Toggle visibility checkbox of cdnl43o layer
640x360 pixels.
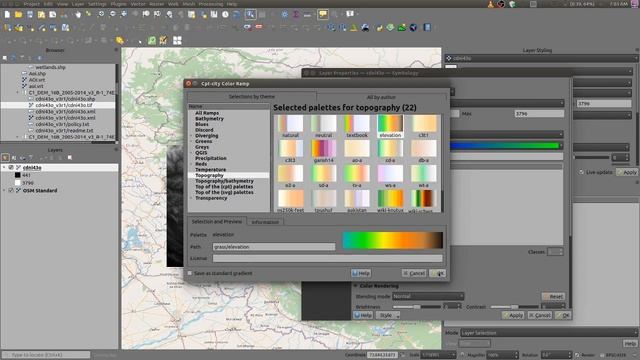coord(11,168)
